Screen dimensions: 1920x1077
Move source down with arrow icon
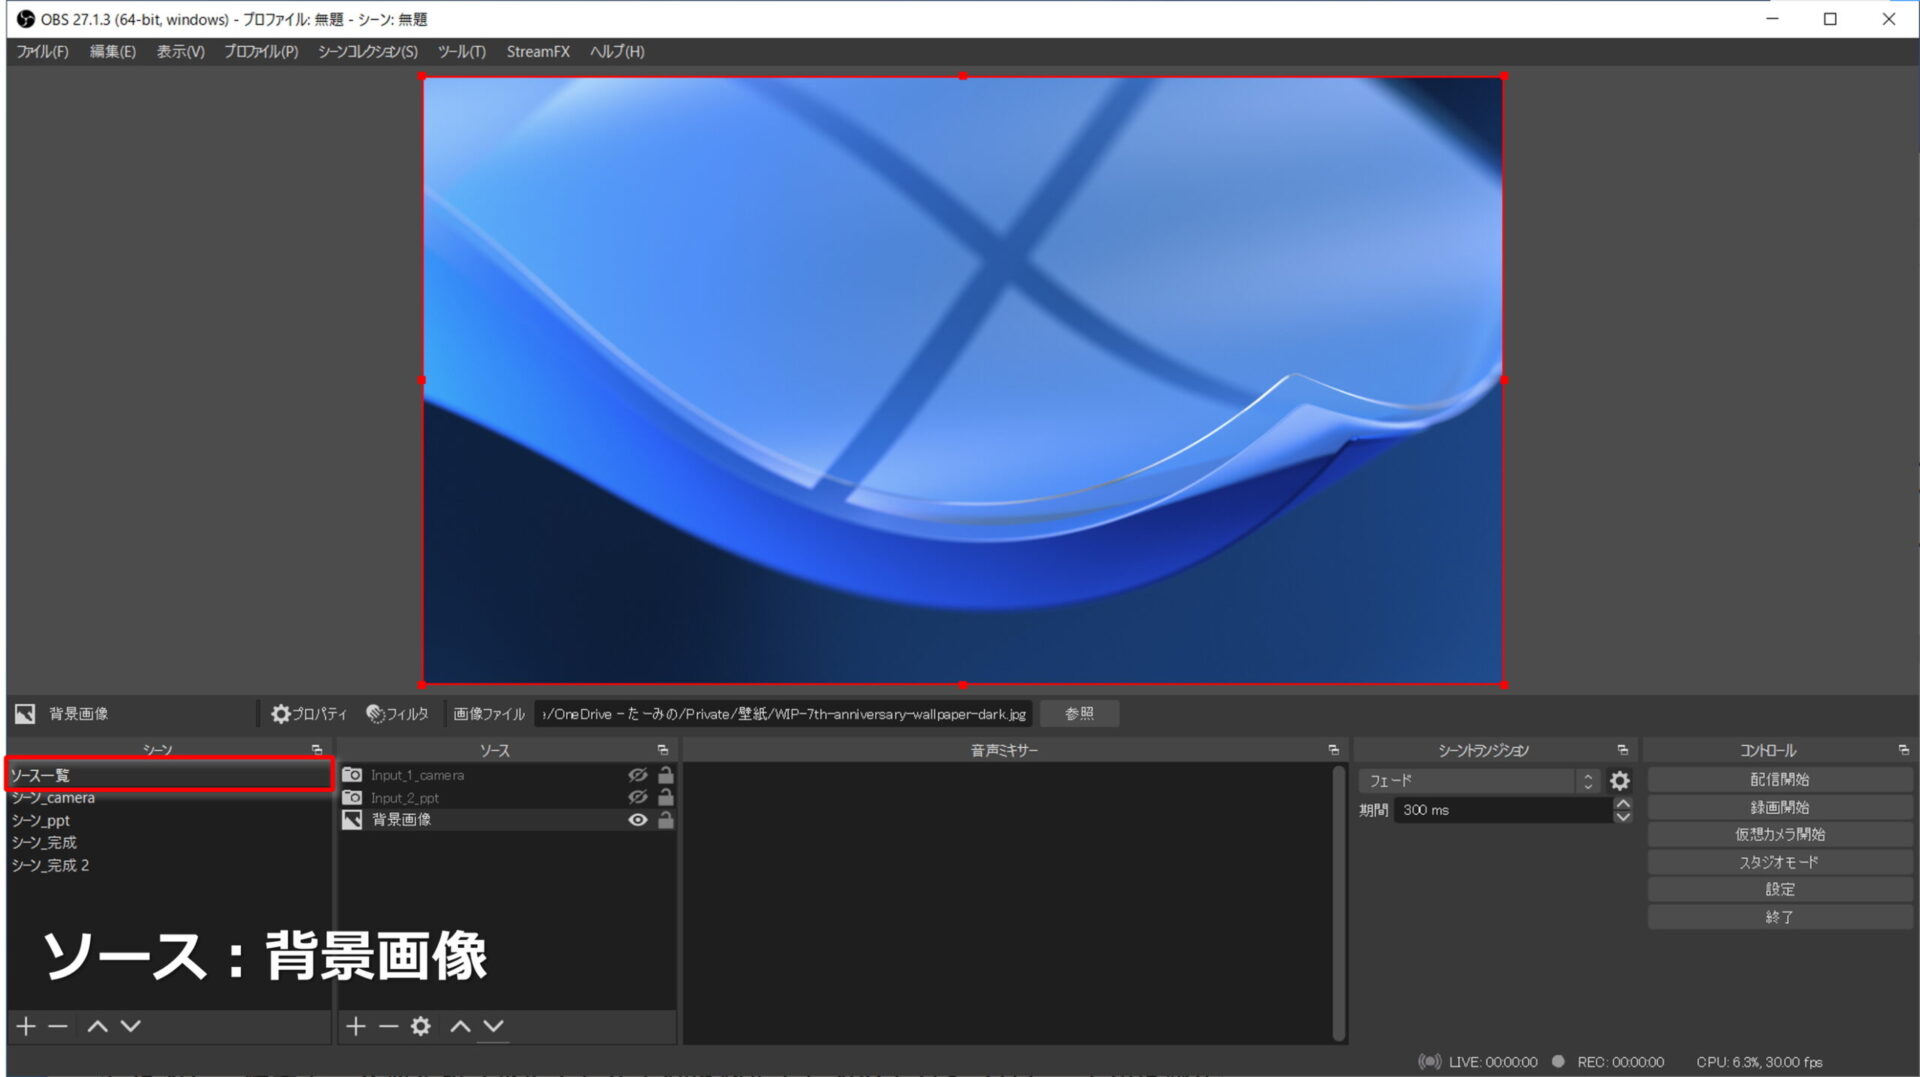[494, 1026]
